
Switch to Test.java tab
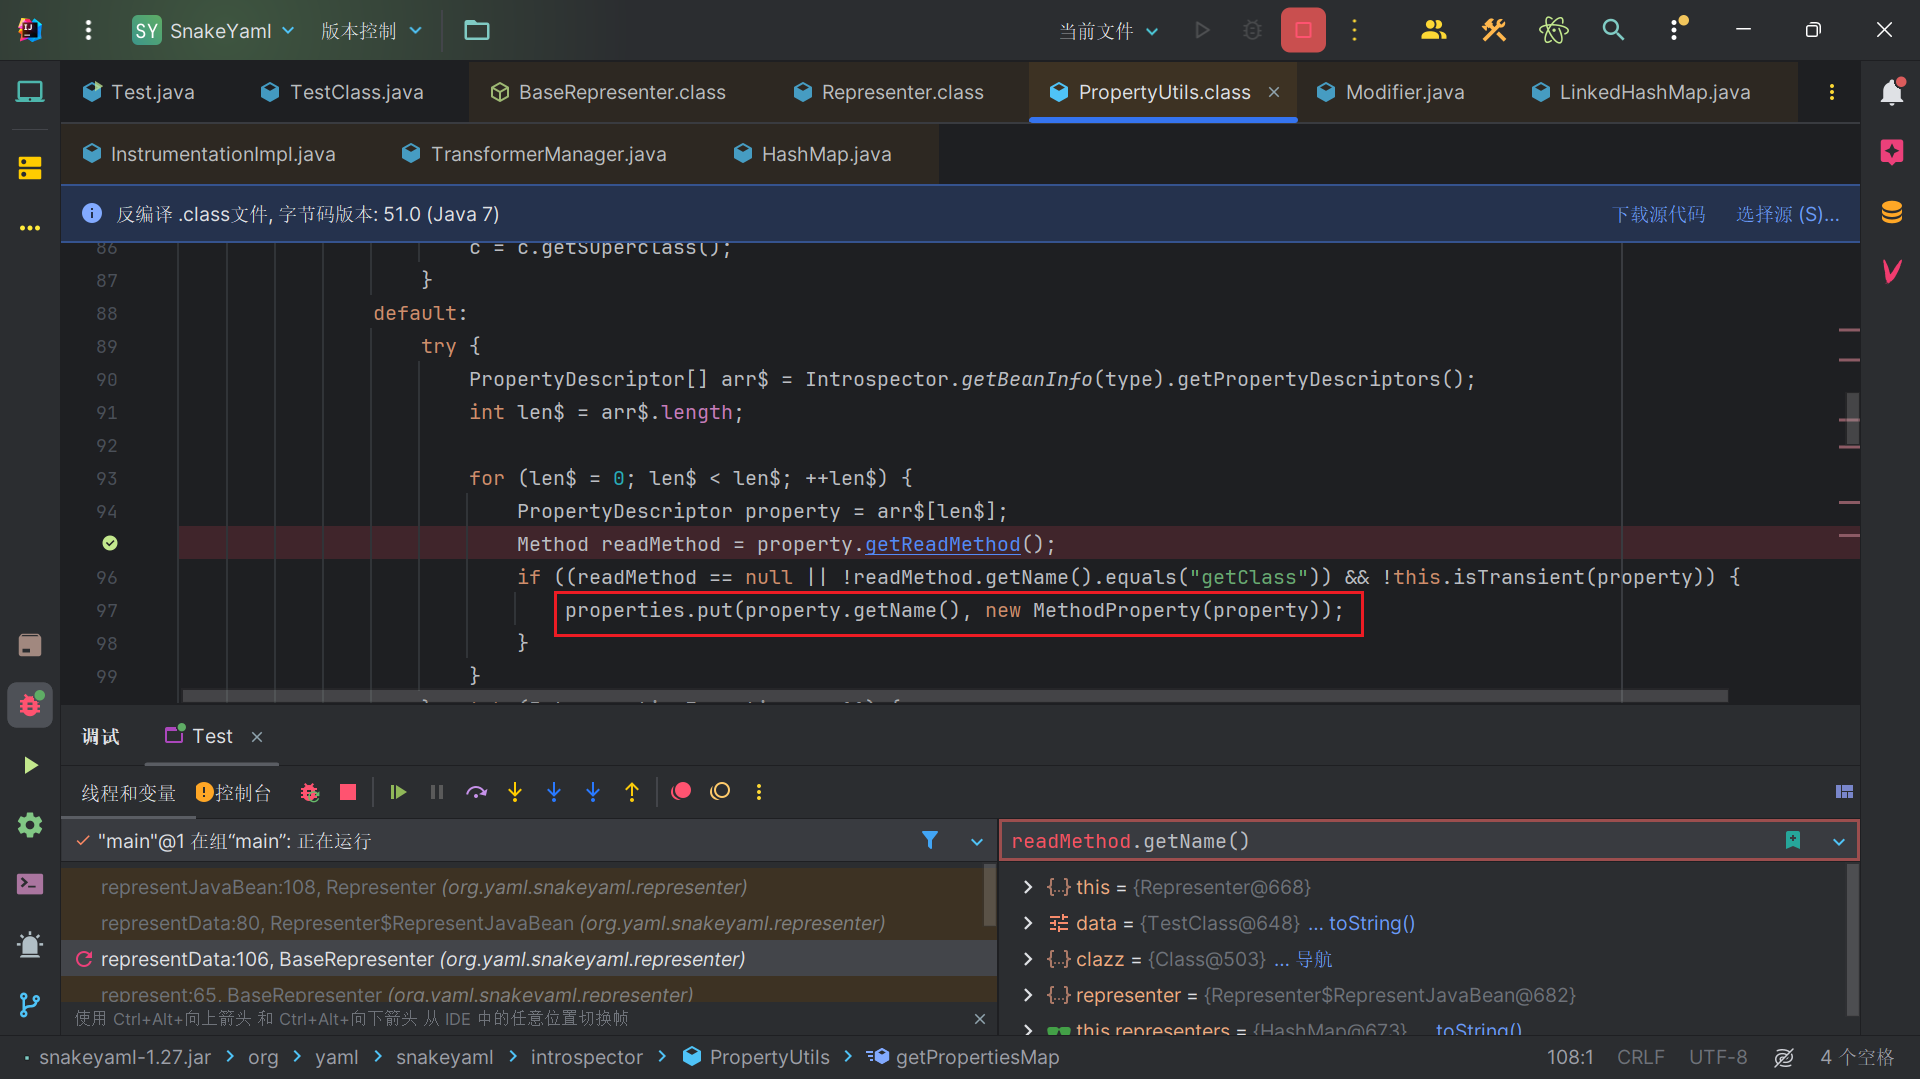tap(139, 92)
